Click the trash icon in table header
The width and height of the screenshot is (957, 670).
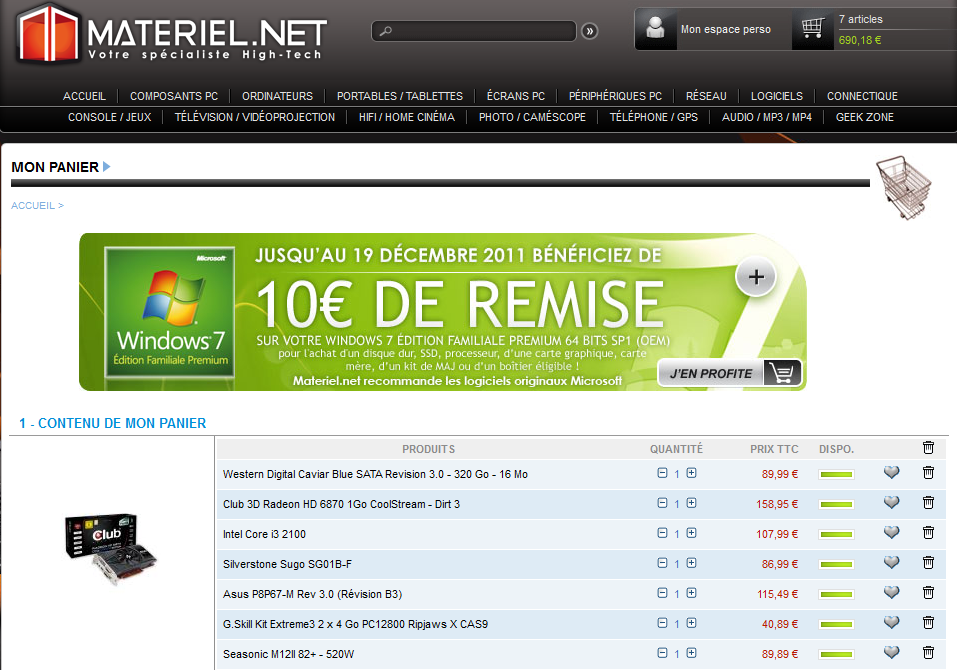click(x=928, y=448)
